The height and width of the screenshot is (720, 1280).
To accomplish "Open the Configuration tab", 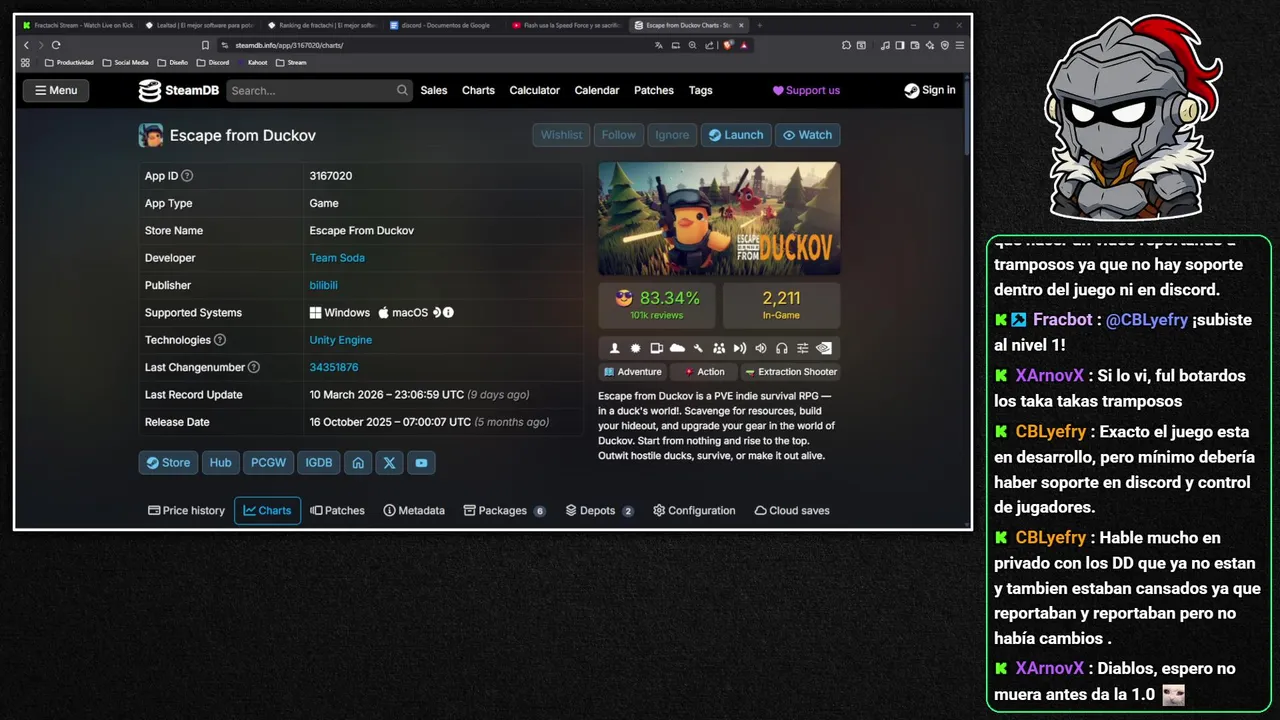I will click(694, 510).
